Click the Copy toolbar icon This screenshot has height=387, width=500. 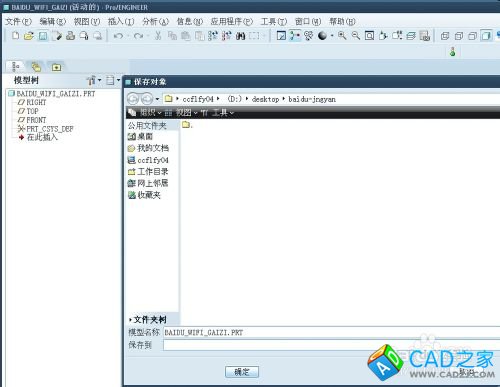172,35
